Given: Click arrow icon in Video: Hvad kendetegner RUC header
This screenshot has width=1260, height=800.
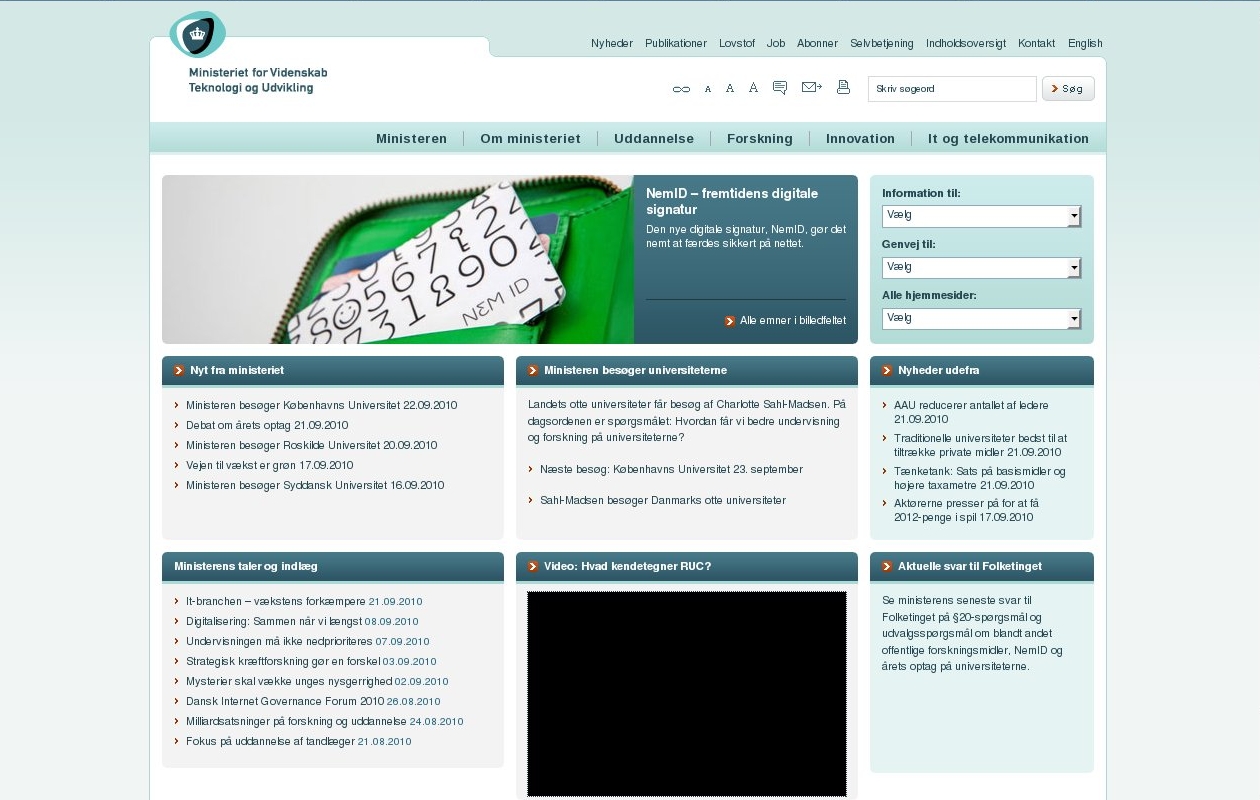Looking at the screenshot, I should [x=533, y=566].
